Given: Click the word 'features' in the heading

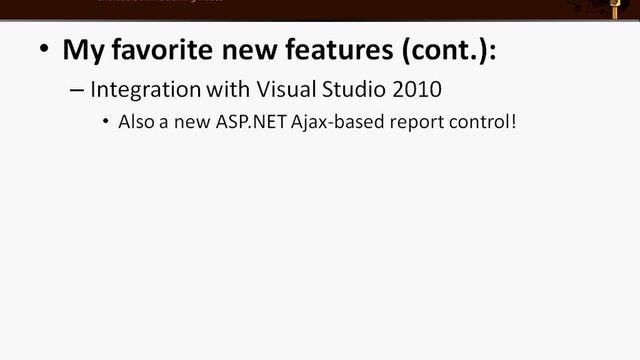Looking at the screenshot, I should [x=339, y=49].
